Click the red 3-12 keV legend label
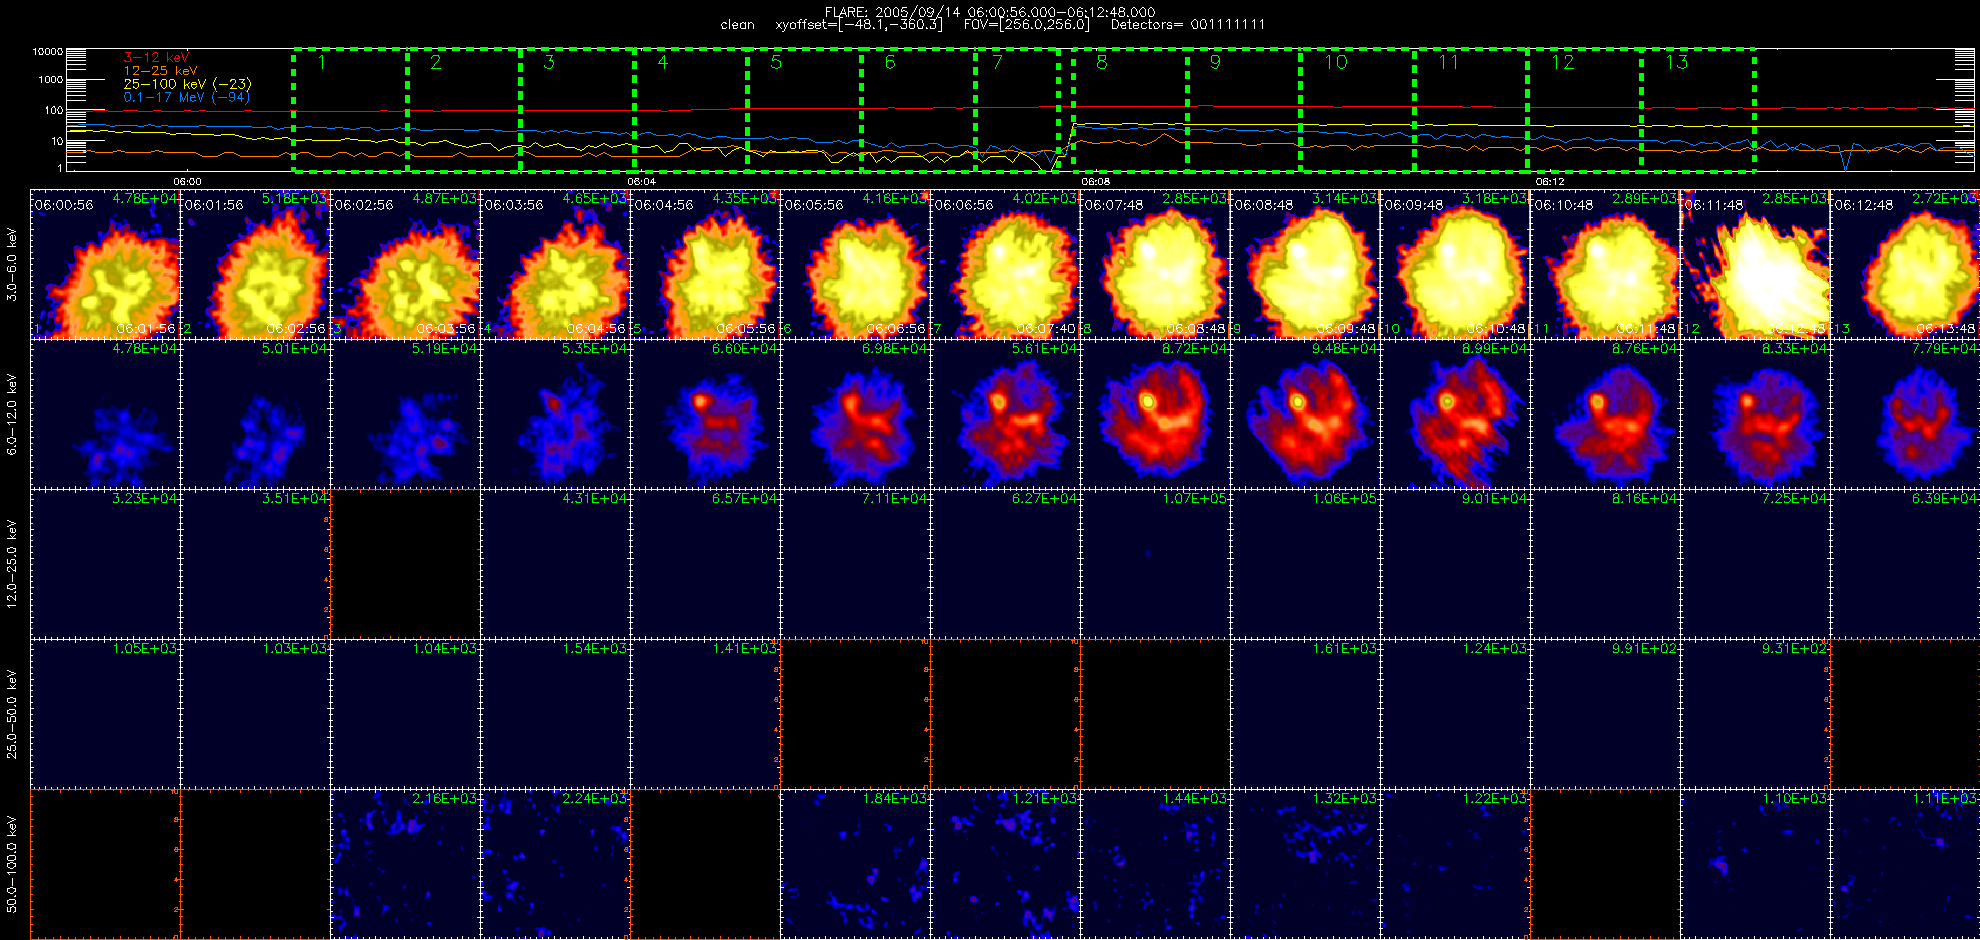The image size is (1980, 940). (x=156, y=58)
